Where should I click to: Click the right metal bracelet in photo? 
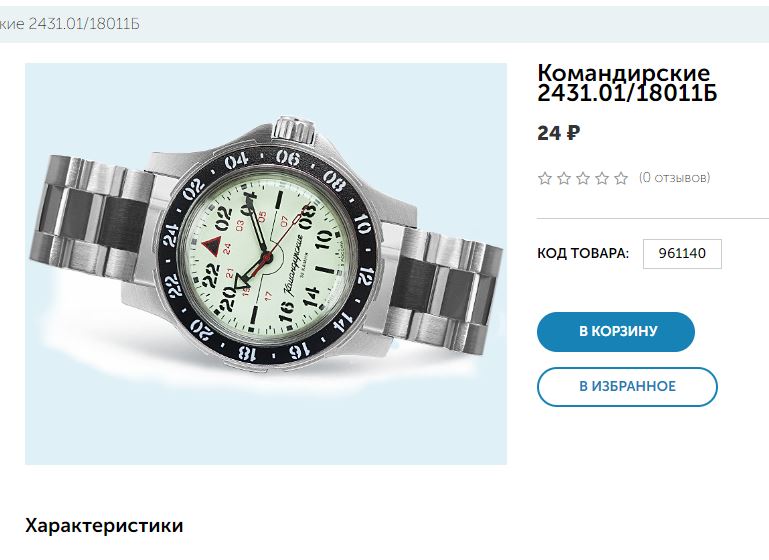click(444, 288)
